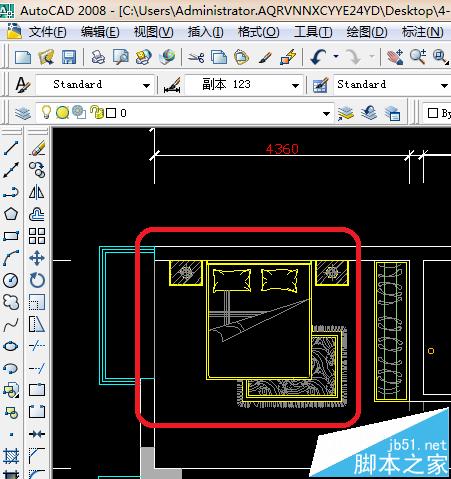Click Match Properties brush icon
This screenshot has height=479, width=451.
coord(265,57)
